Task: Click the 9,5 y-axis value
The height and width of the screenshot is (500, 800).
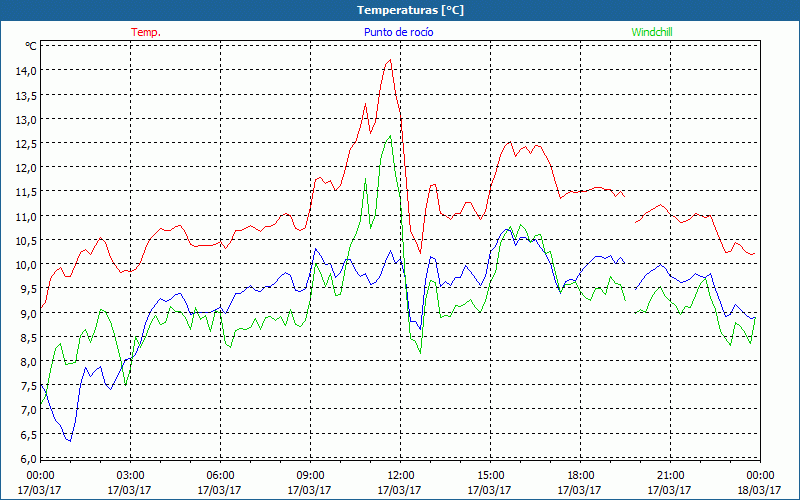Action: click(x=29, y=289)
